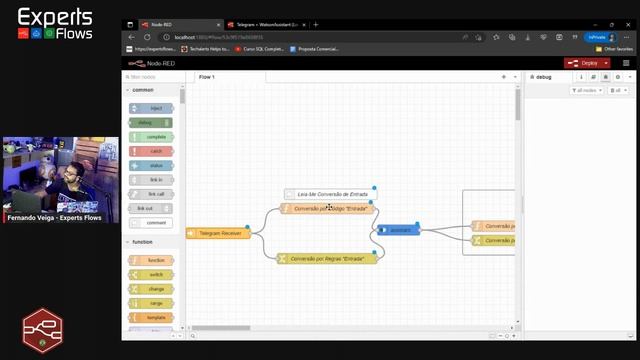Open a new browser tab

coord(316,24)
